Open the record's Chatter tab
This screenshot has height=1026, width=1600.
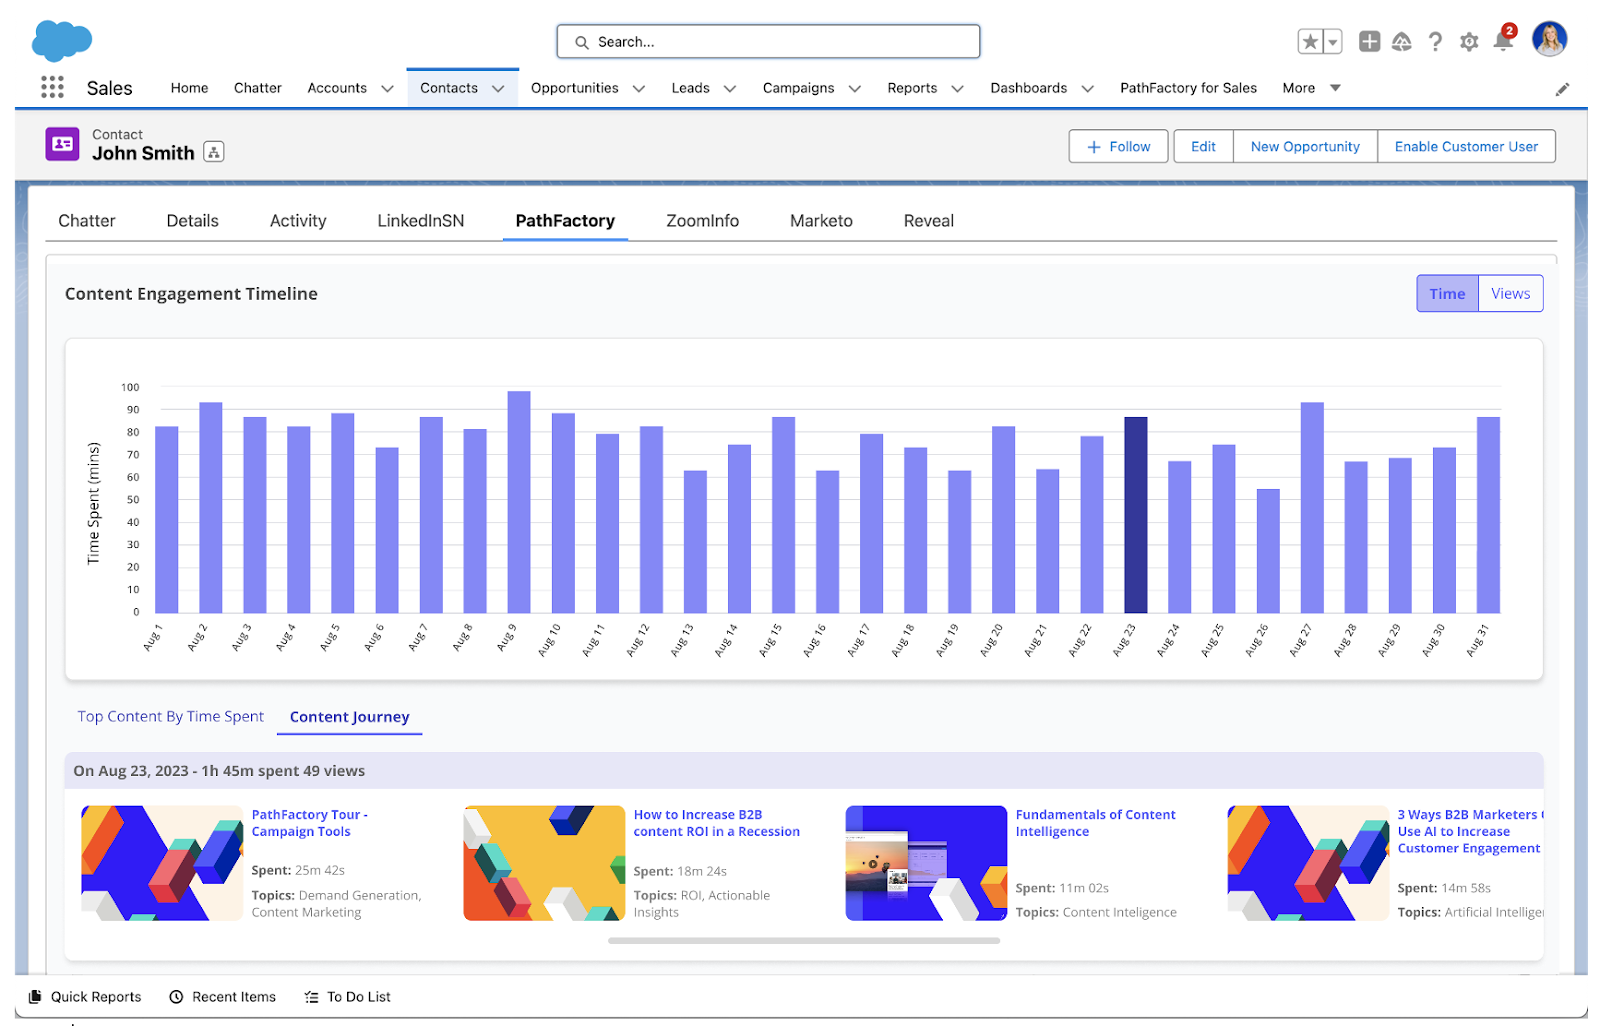(87, 221)
